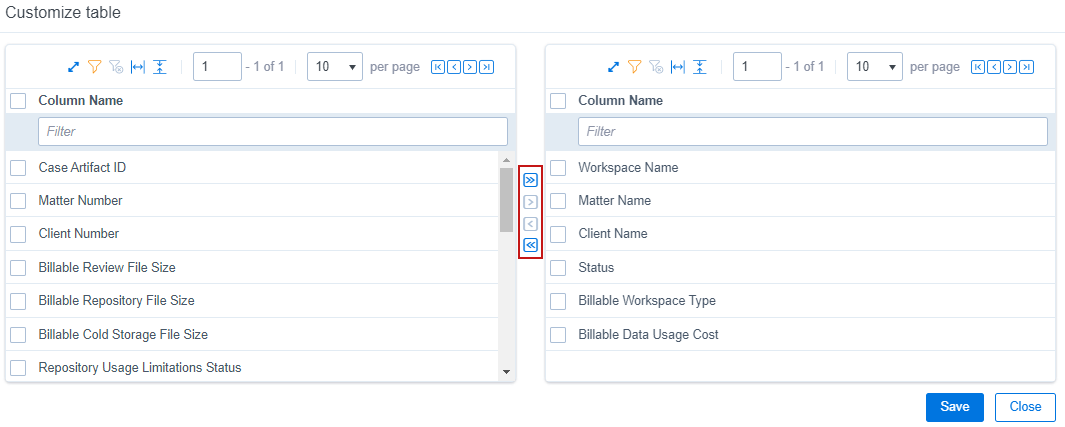The width and height of the screenshot is (1065, 427).
Task: Go to first page in left table
Action: 438,67
